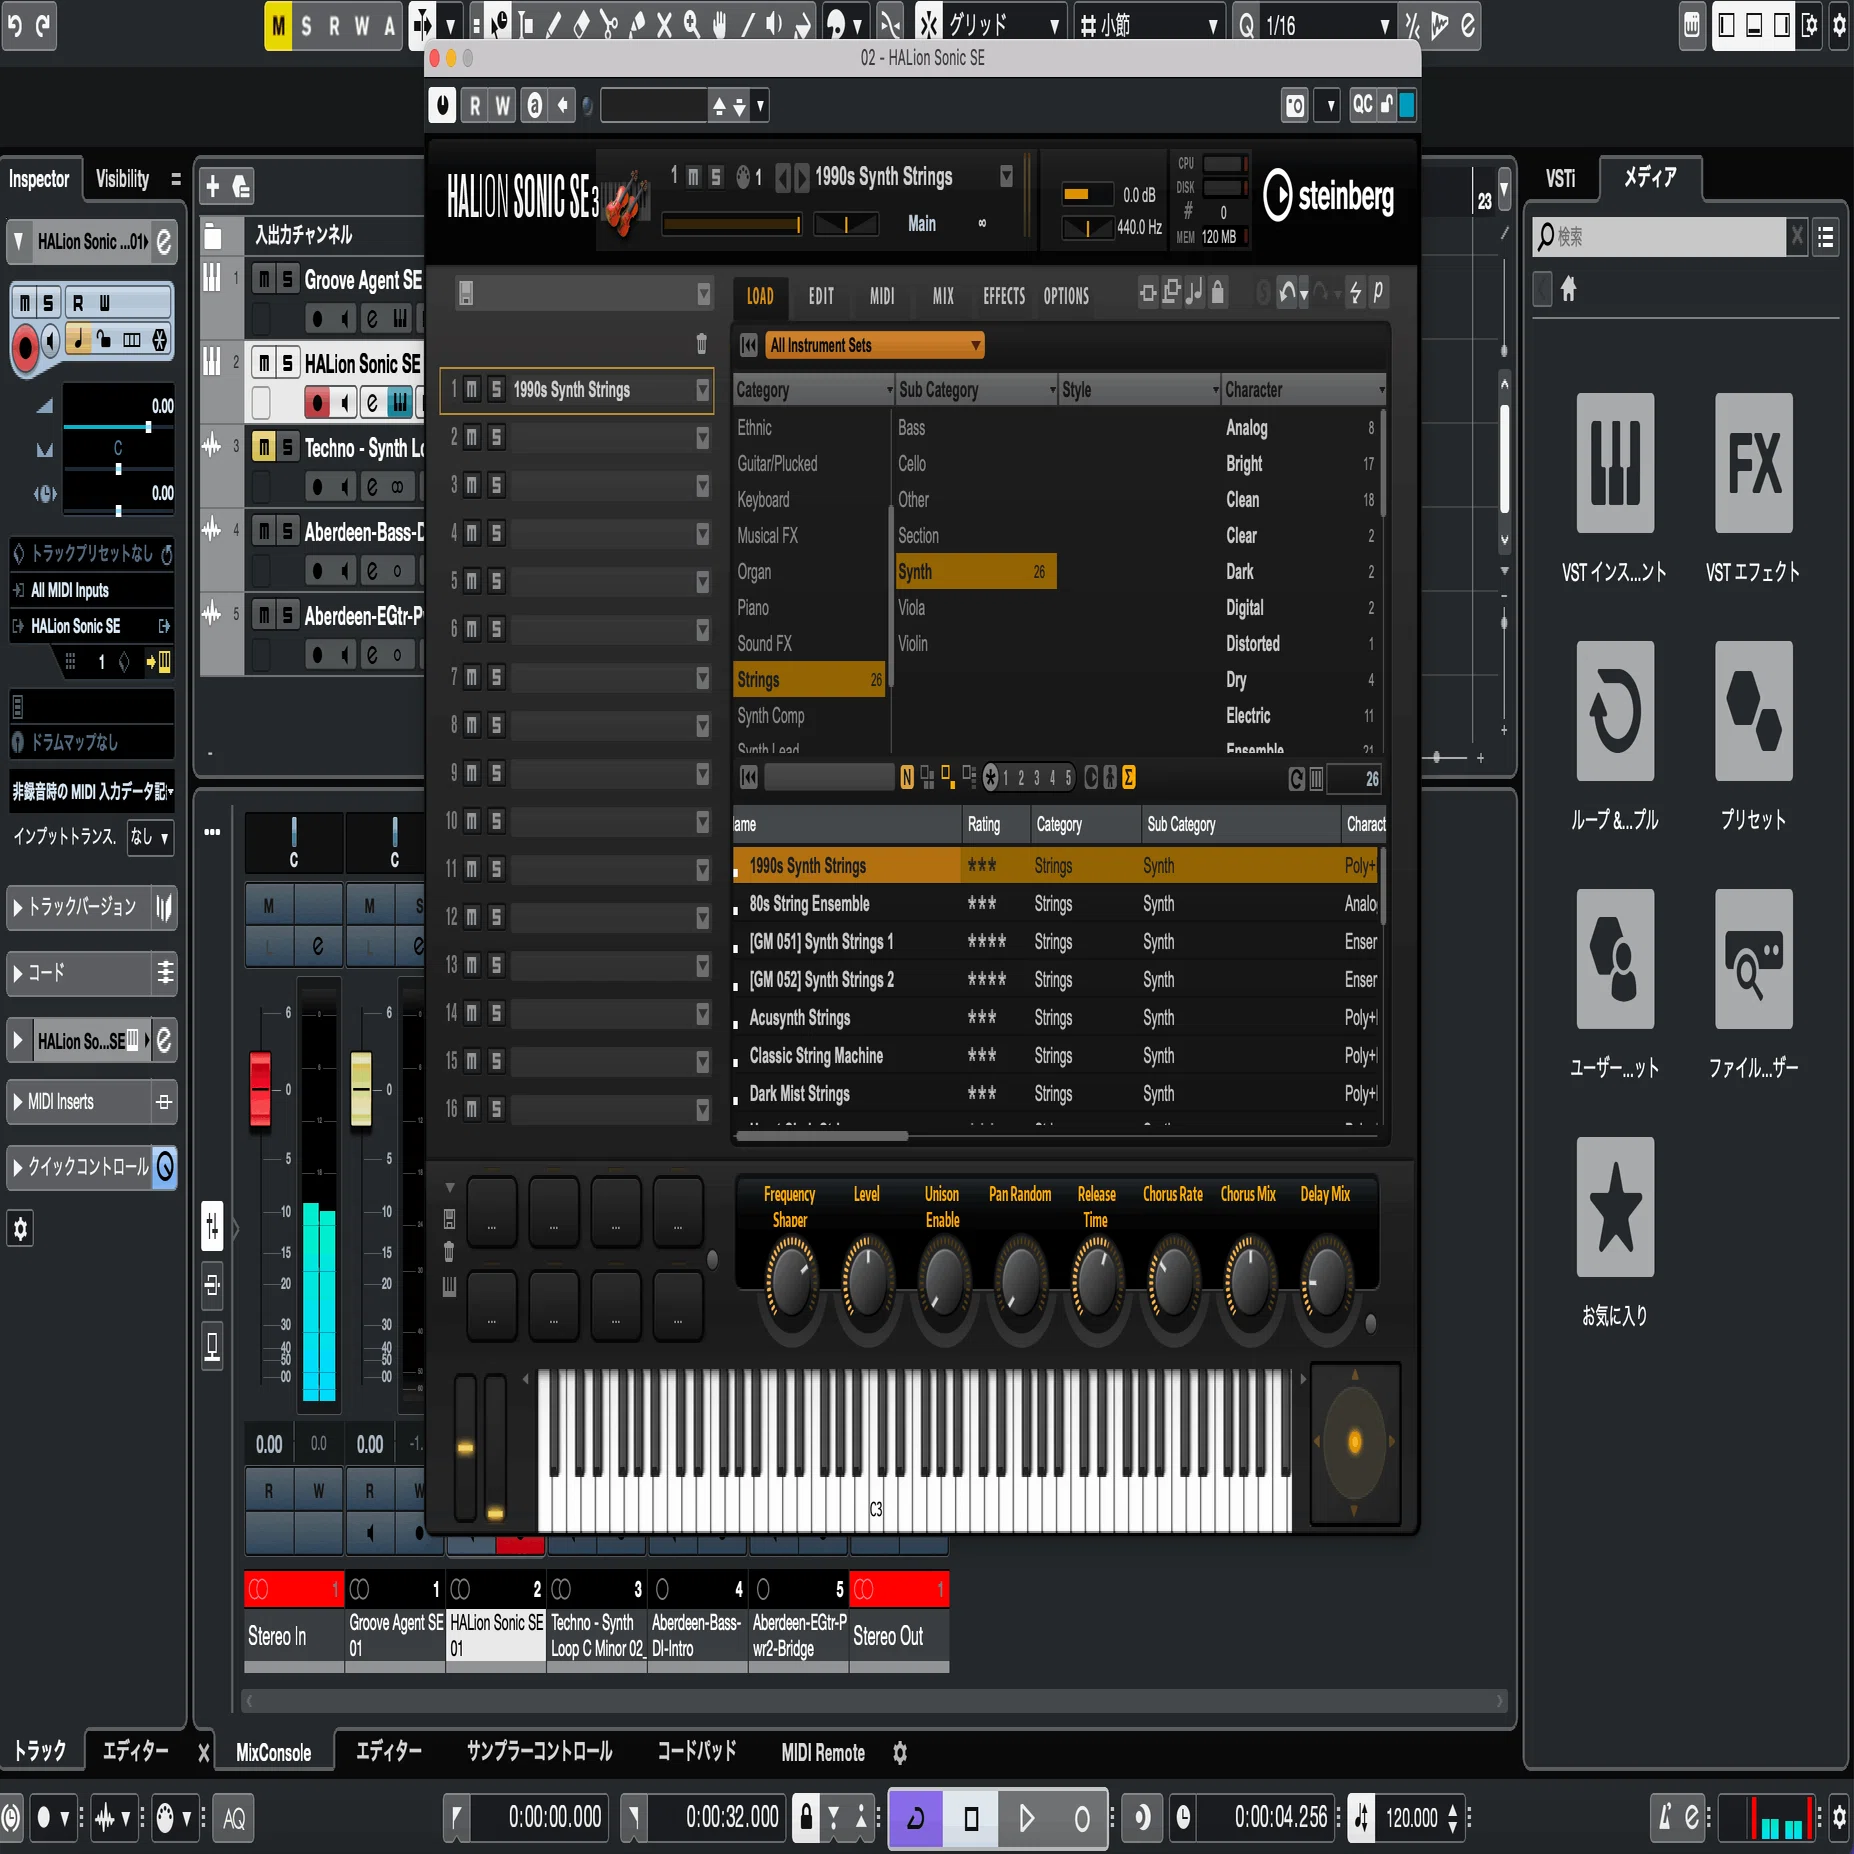The width and height of the screenshot is (1854, 1854).
Task: Toggle AQ button in transport bar
Action: (233, 1818)
